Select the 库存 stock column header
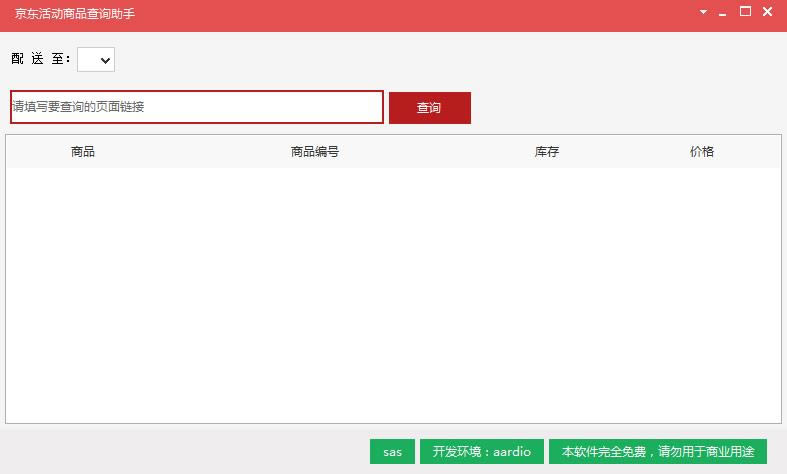The height and width of the screenshot is (474, 787). click(x=547, y=152)
